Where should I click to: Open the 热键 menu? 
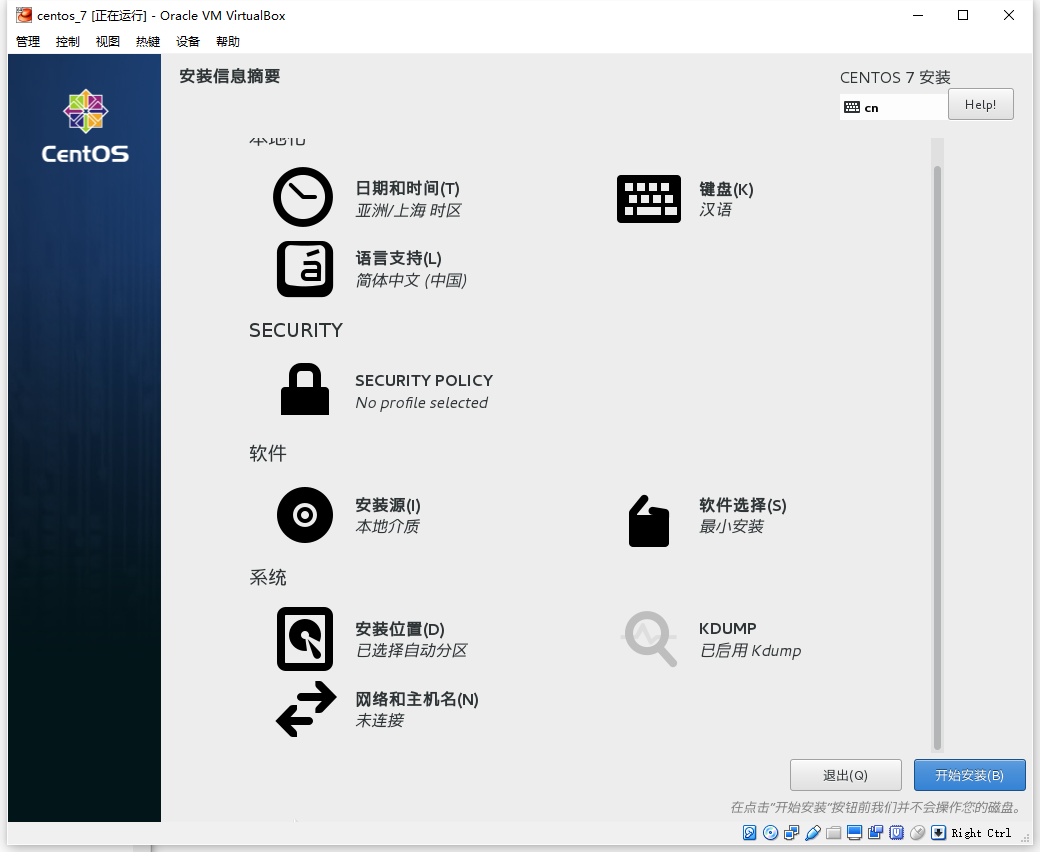pyautogui.click(x=148, y=42)
